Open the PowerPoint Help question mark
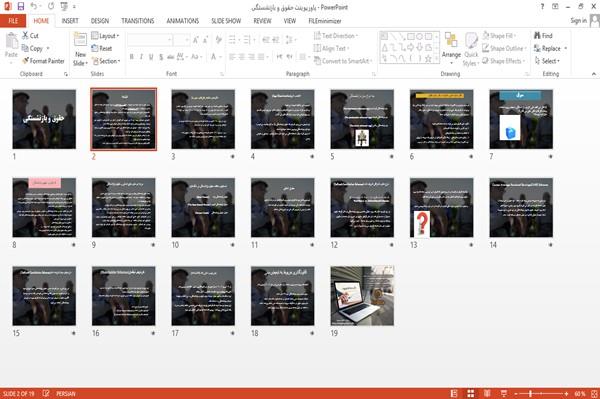The height and width of the screenshot is (399, 600). click(x=542, y=7)
